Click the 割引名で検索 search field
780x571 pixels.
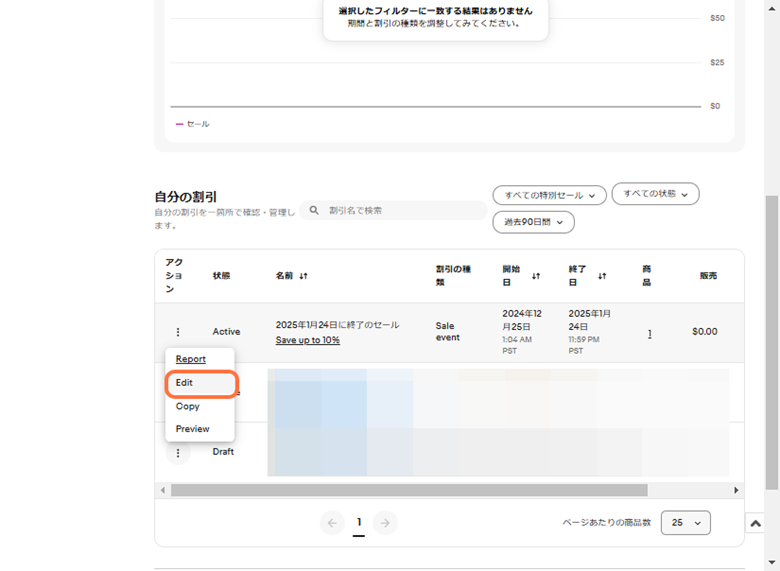tap(400, 211)
